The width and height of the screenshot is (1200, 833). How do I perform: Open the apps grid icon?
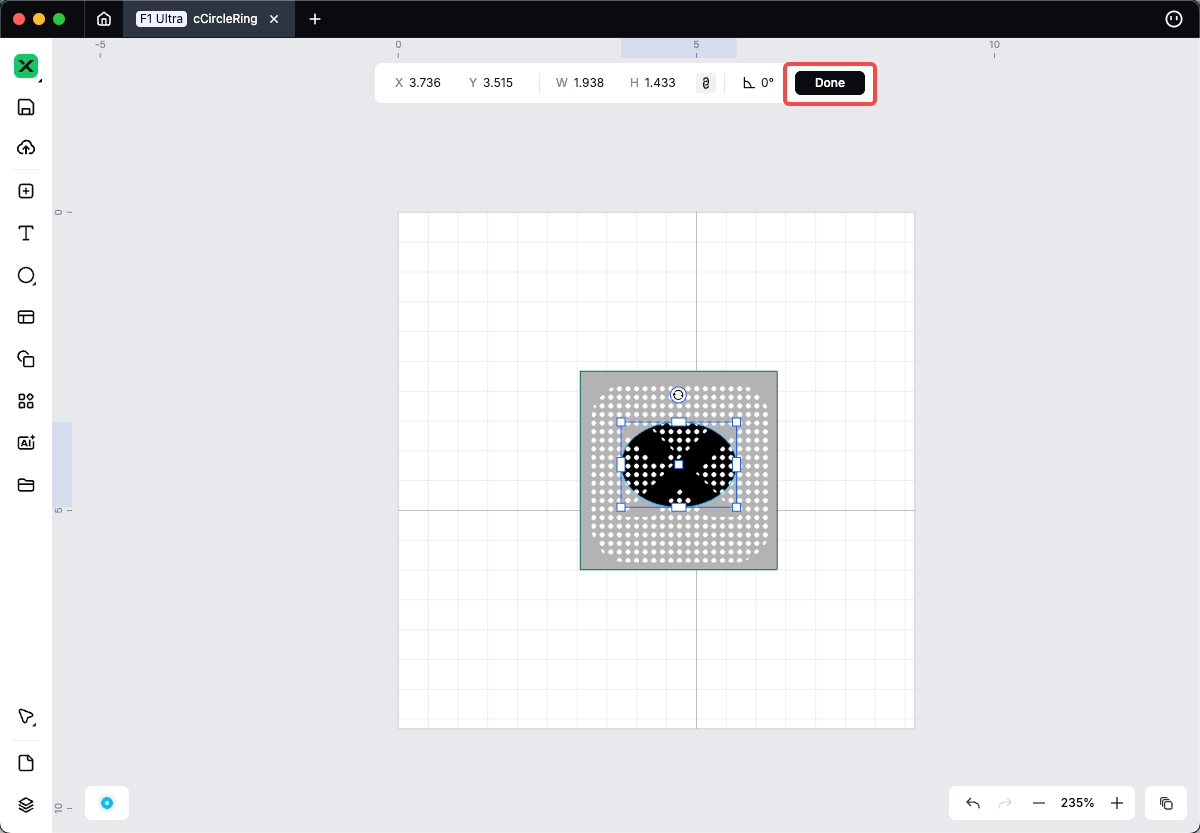click(x=26, y=401)
